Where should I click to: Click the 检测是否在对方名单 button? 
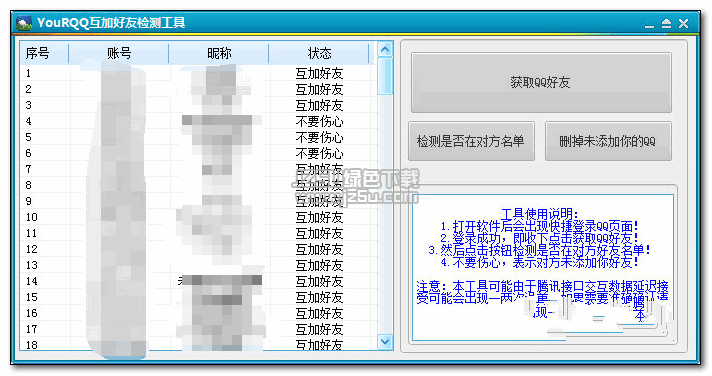471,141
